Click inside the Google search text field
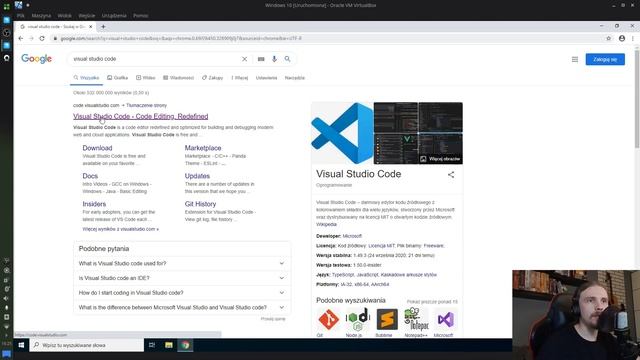 point(155,59)
